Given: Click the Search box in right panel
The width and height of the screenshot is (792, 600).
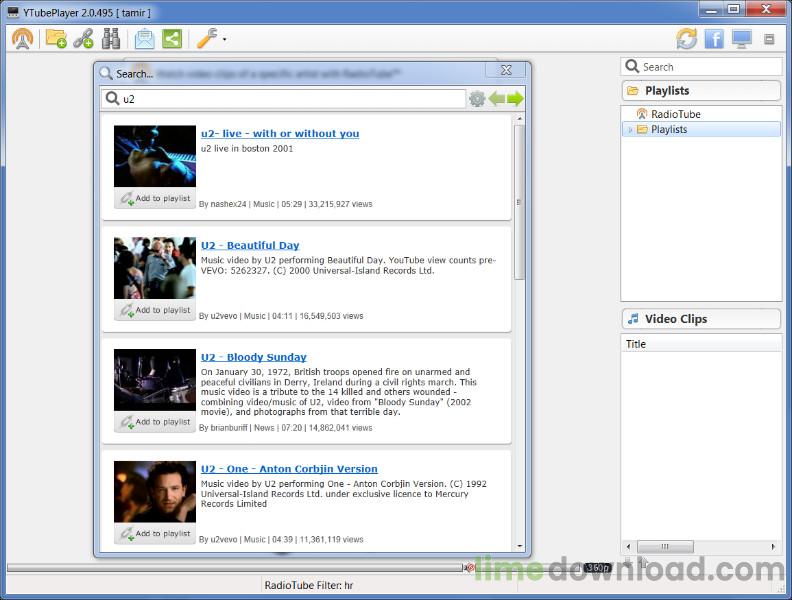Looking at the screenshot, I should point(701,67).
